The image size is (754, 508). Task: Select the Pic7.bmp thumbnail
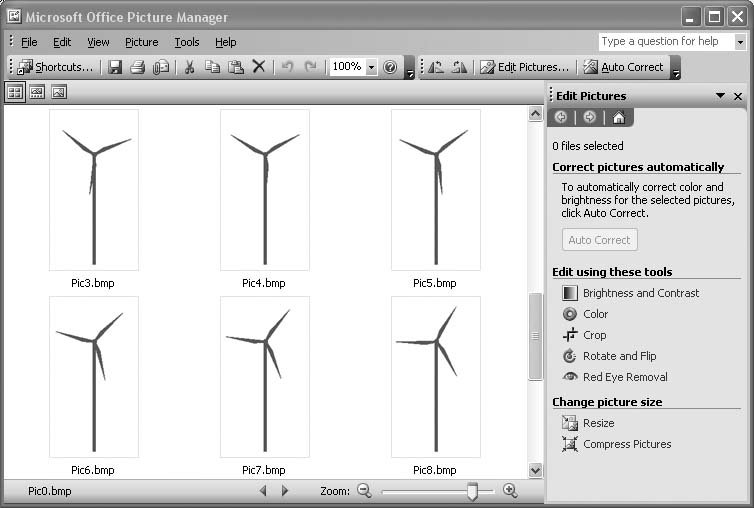pyautogui.click(x=264, y=377)
